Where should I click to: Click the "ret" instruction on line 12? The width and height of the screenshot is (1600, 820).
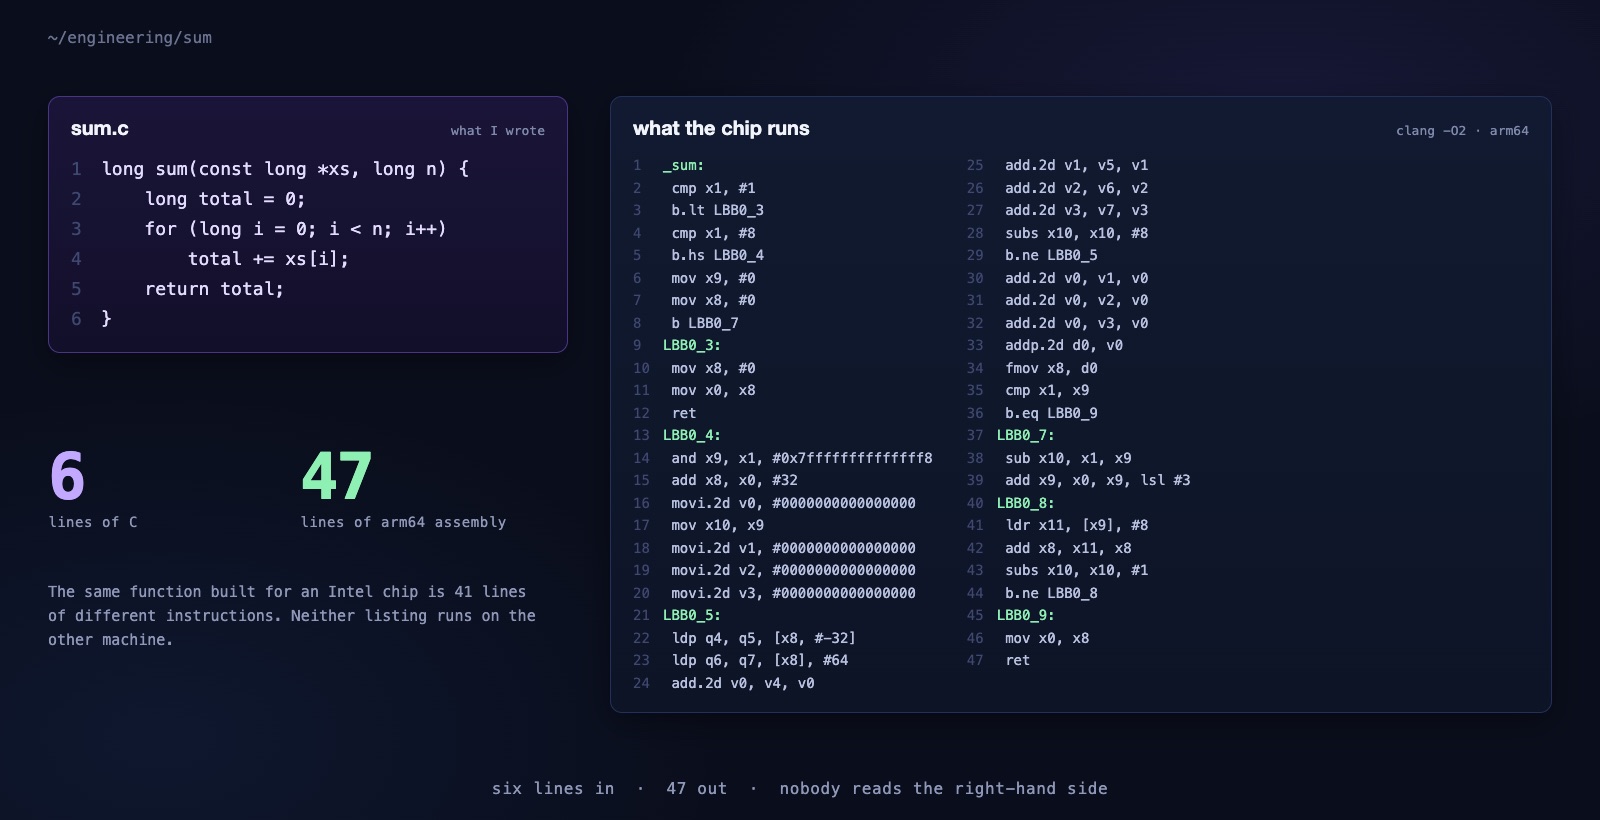coord(684,413)
